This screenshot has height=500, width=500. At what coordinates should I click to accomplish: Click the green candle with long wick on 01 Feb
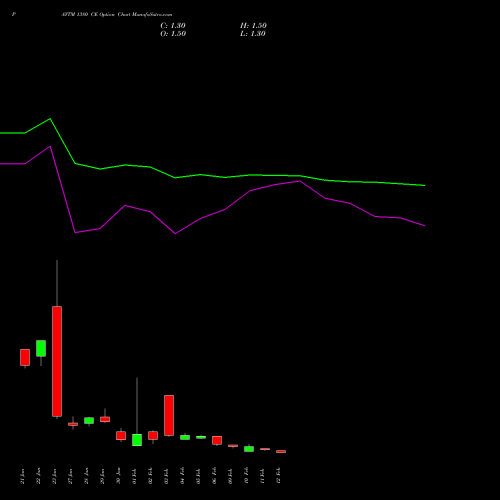(x=137, y=440)
